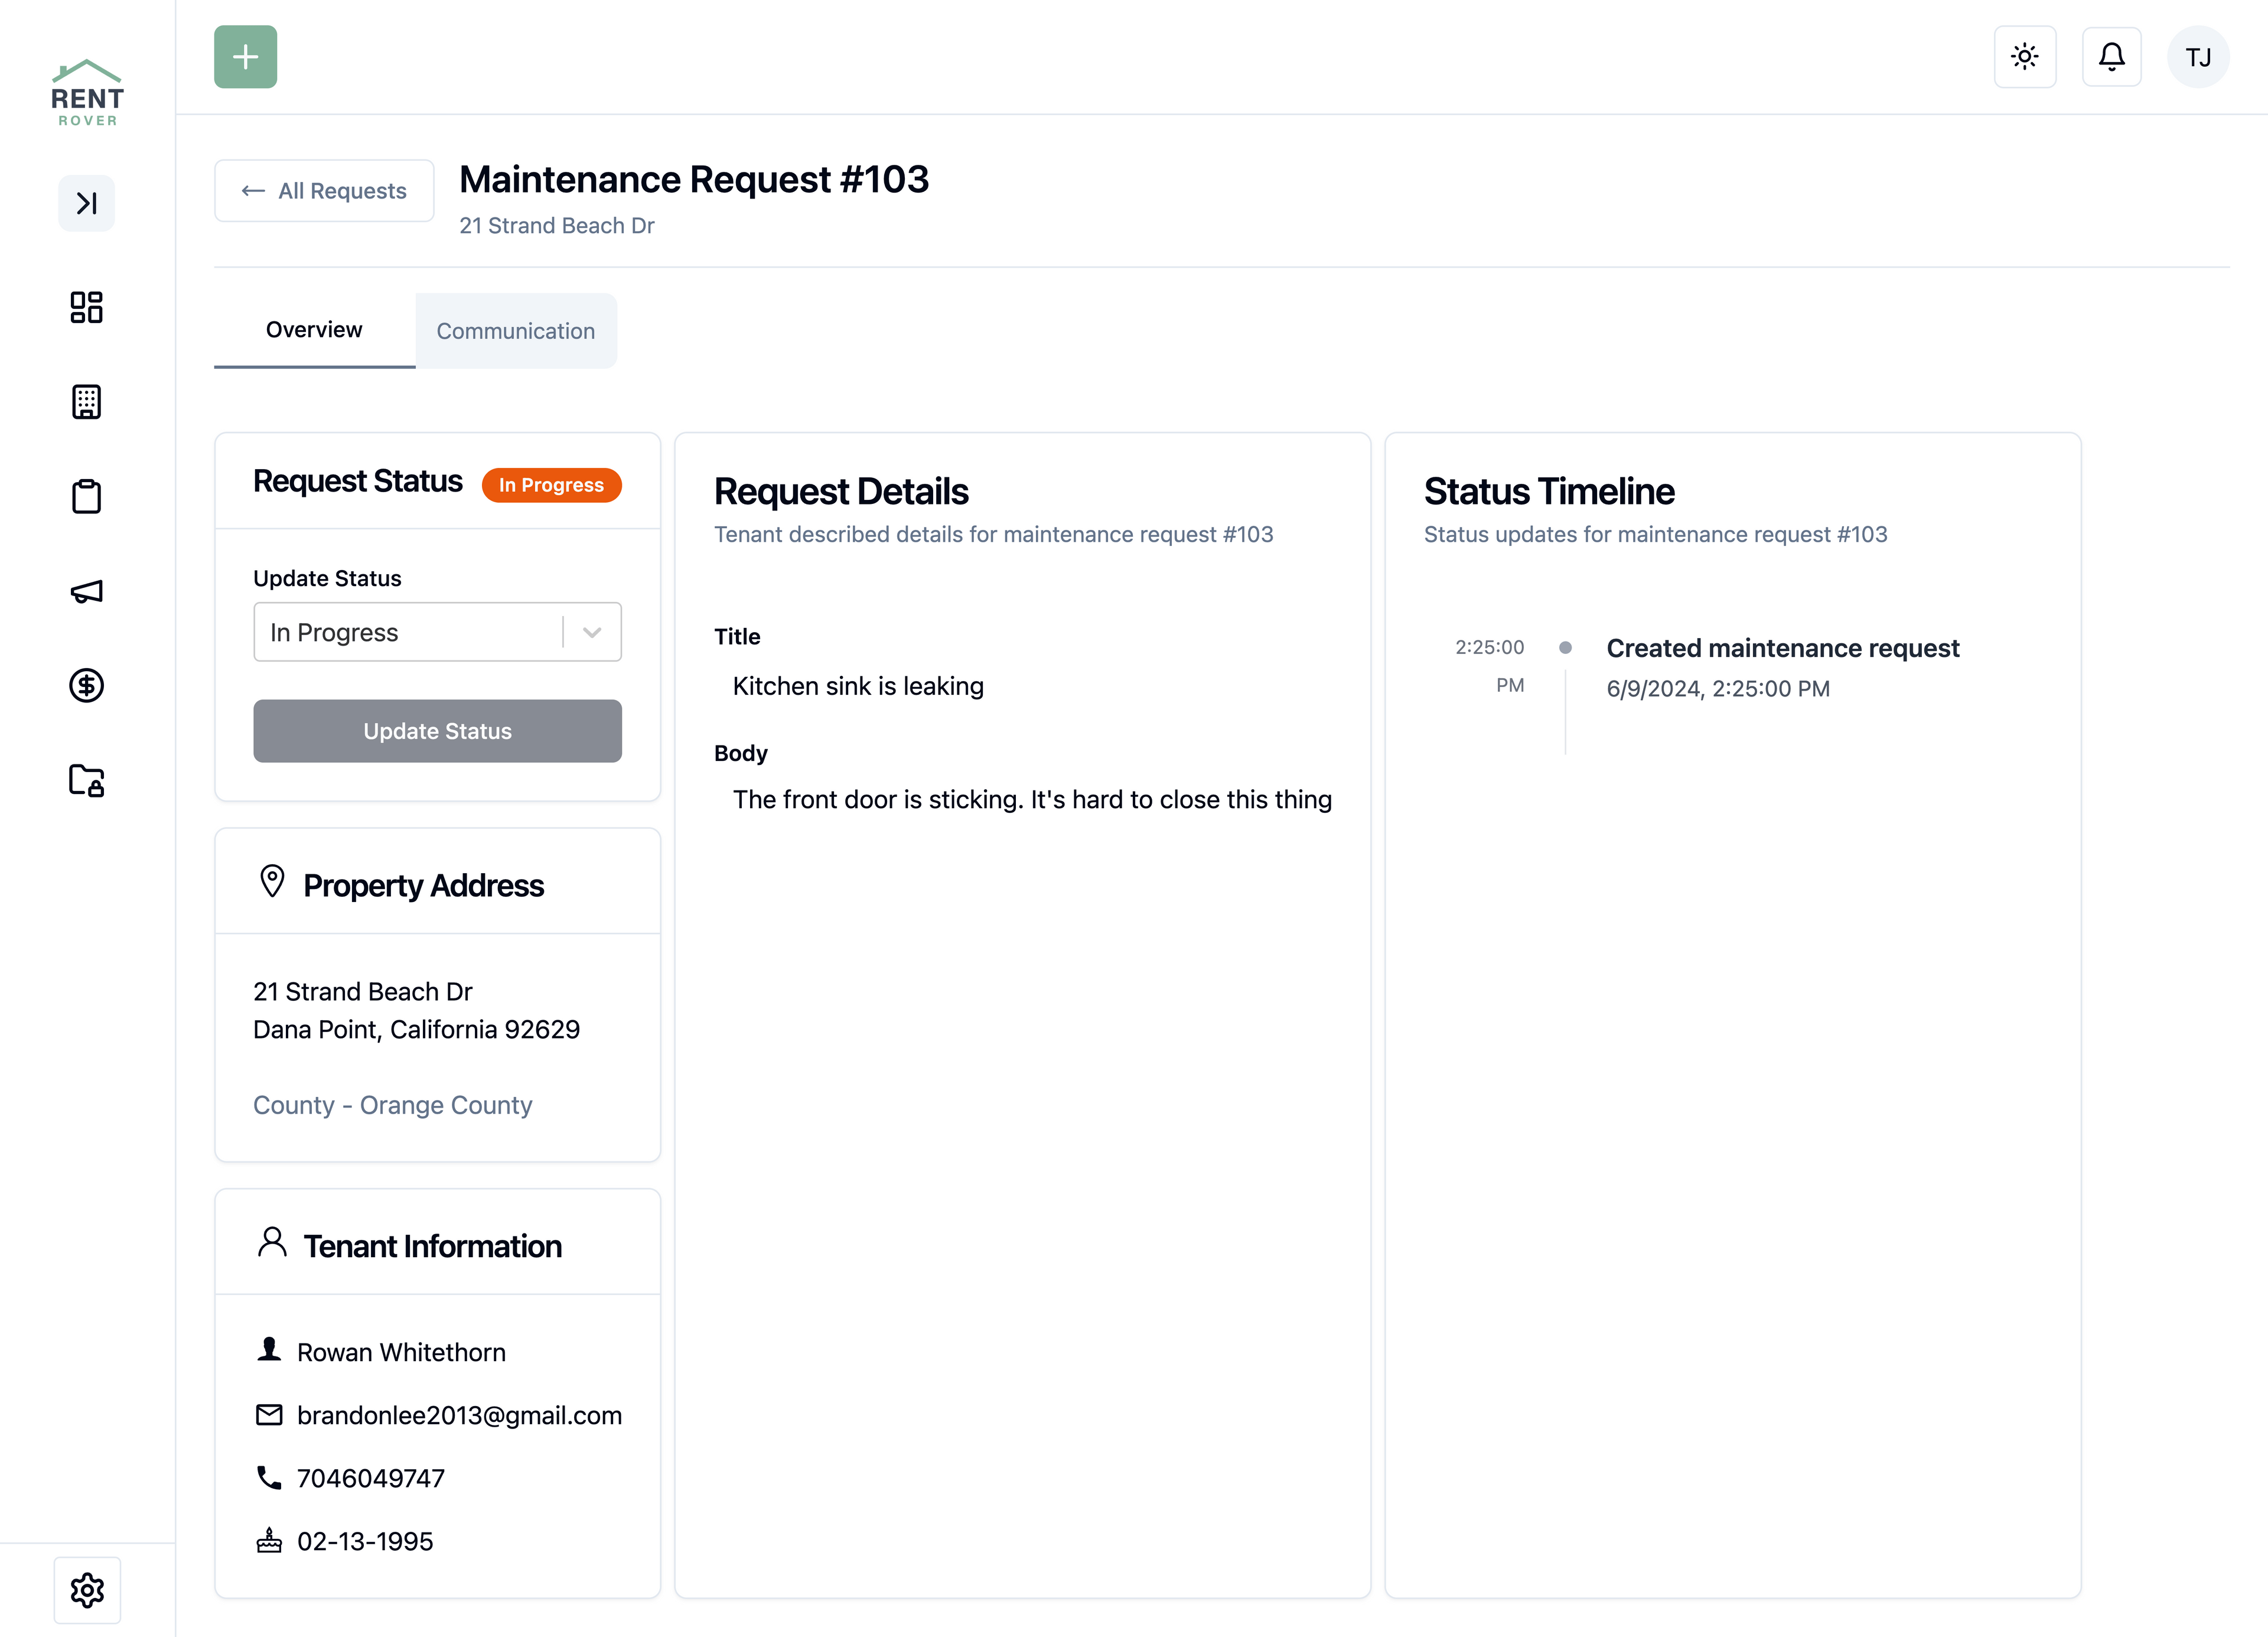Click the settings gear icon
This screenshot has width=2268, height=1637.
86,1589
